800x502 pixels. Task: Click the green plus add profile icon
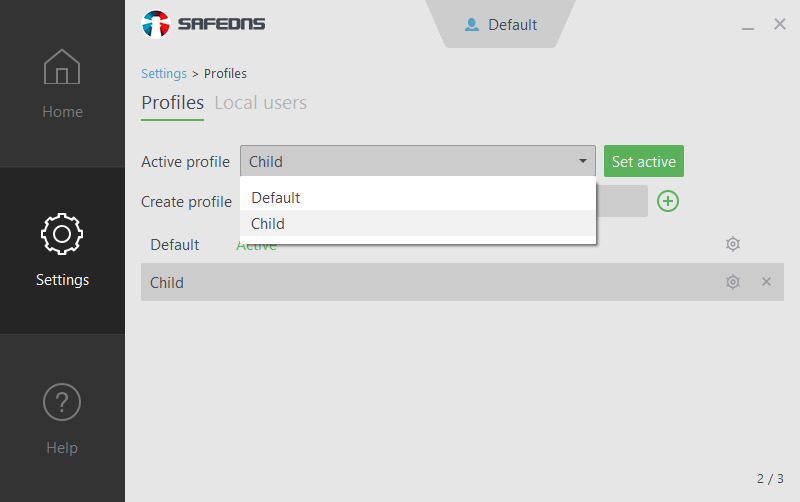pos(668,201)
